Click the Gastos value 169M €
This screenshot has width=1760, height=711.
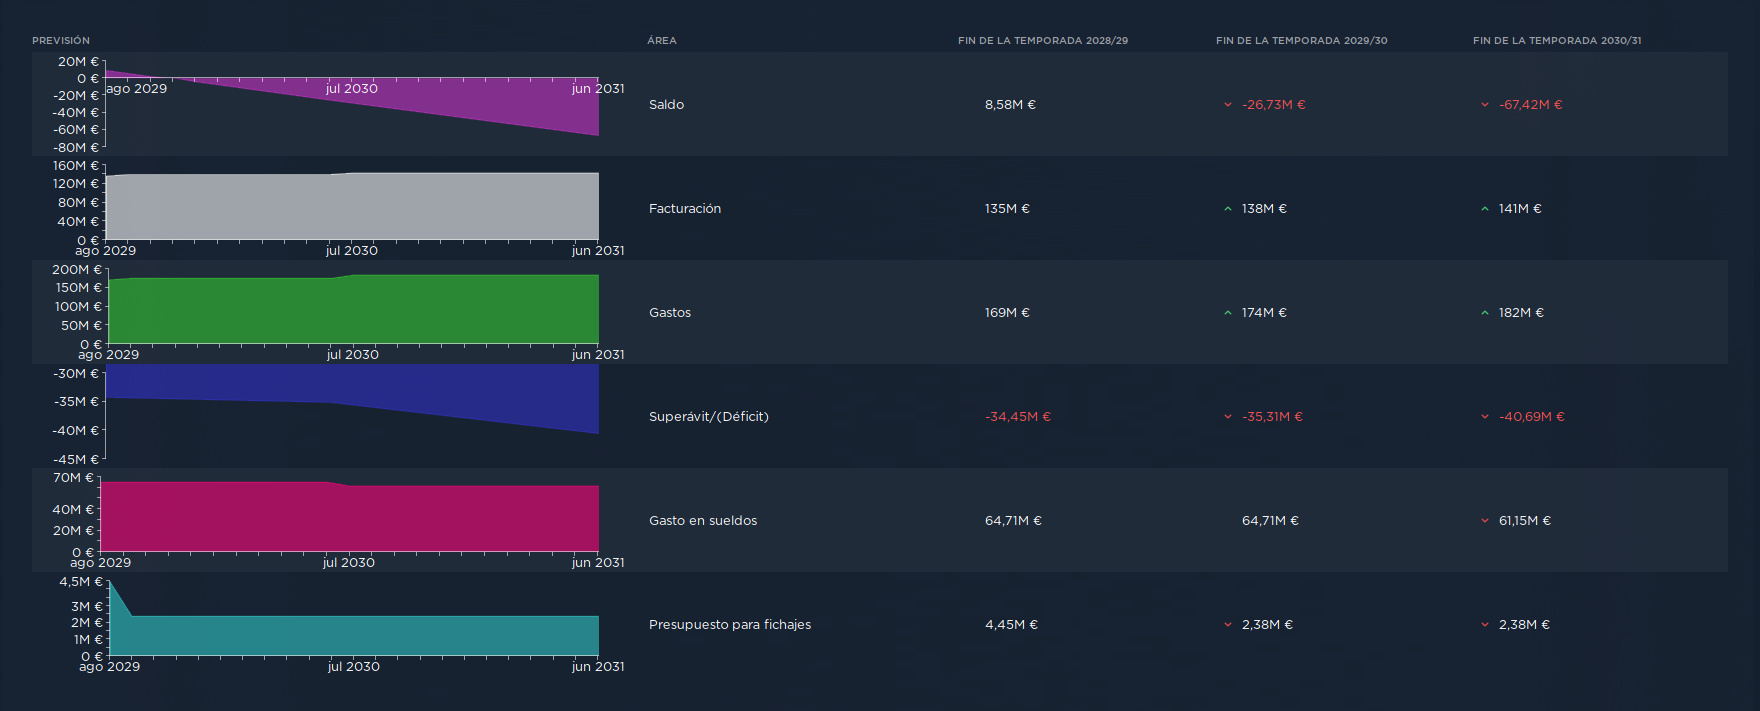(1007, 313)
